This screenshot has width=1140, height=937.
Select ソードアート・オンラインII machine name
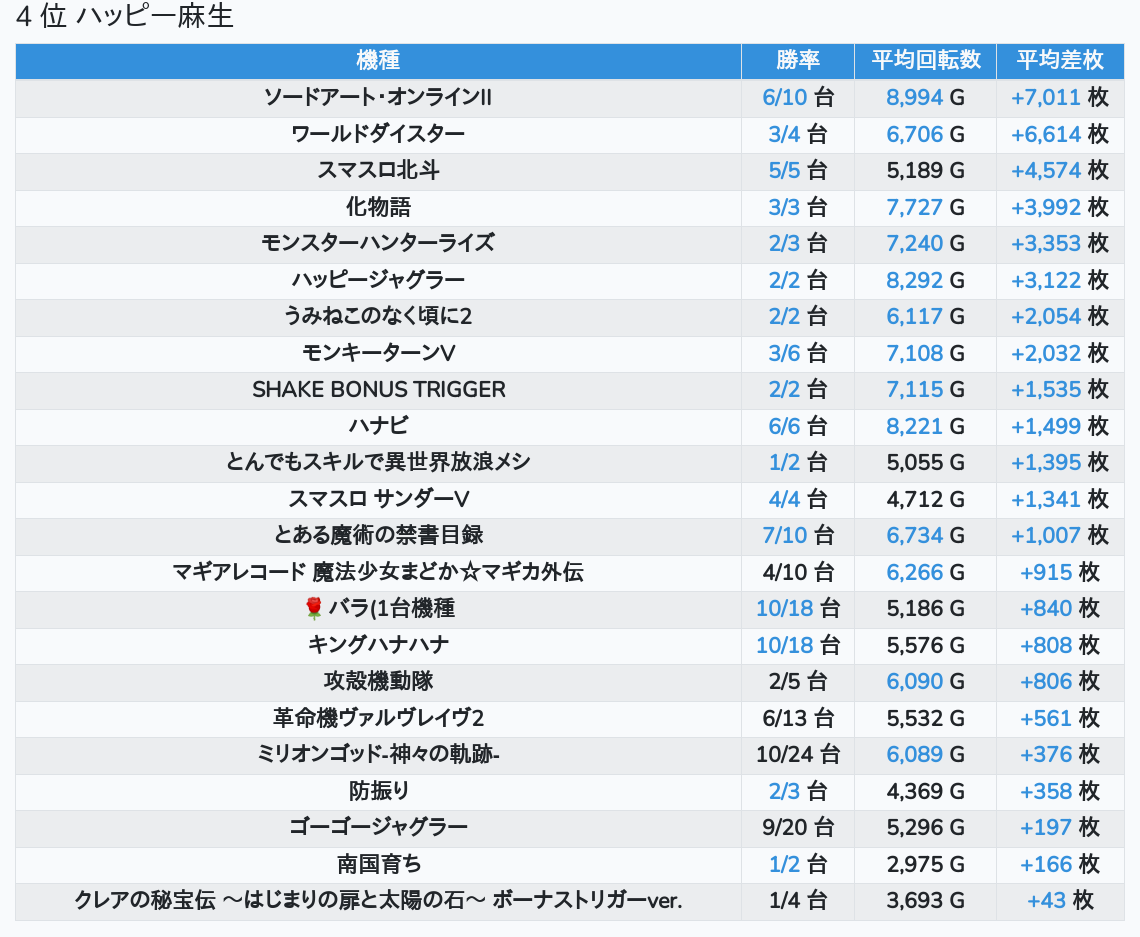(x=378, y=97)
